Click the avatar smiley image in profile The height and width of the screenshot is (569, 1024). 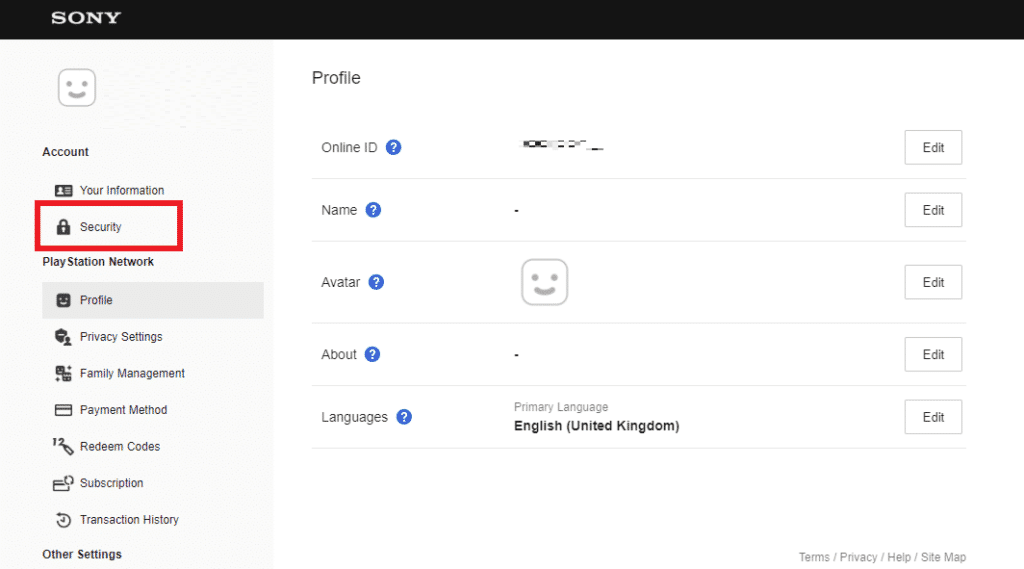[x=544, y=282]
